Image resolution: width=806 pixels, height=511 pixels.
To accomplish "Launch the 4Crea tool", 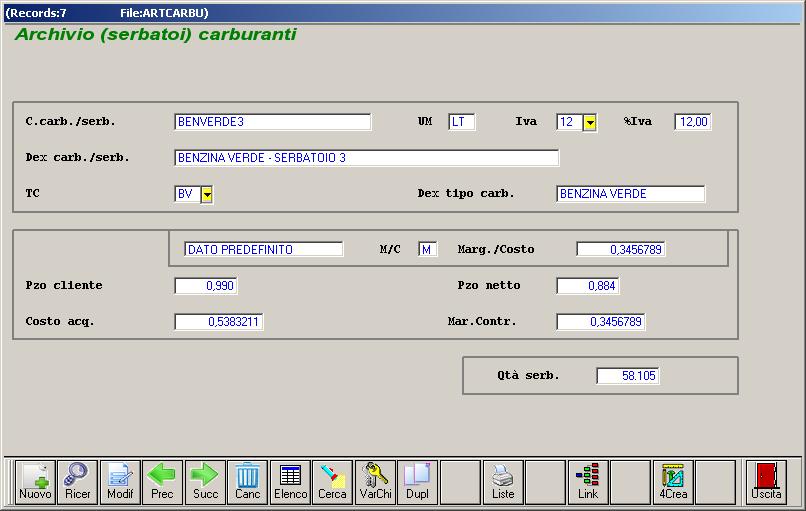I will tap(673, 482).
